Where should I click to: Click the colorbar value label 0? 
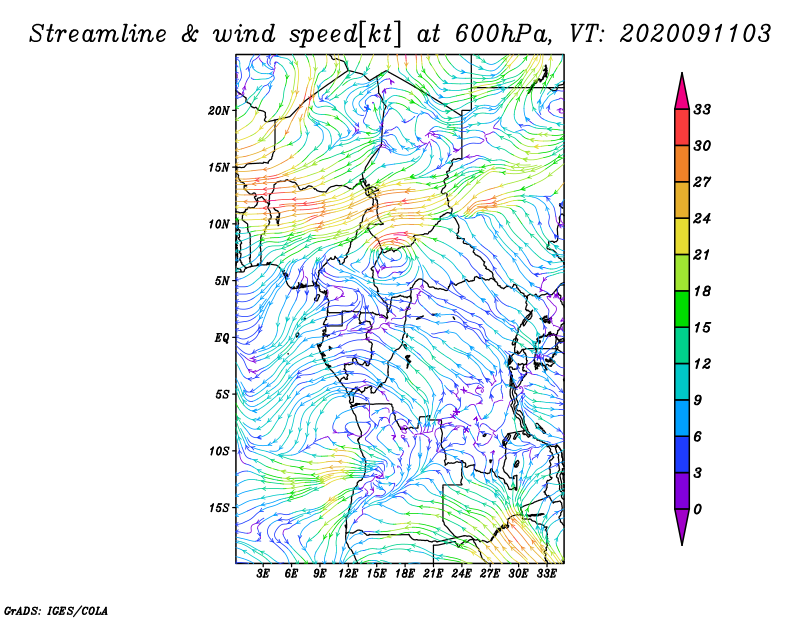698,509
